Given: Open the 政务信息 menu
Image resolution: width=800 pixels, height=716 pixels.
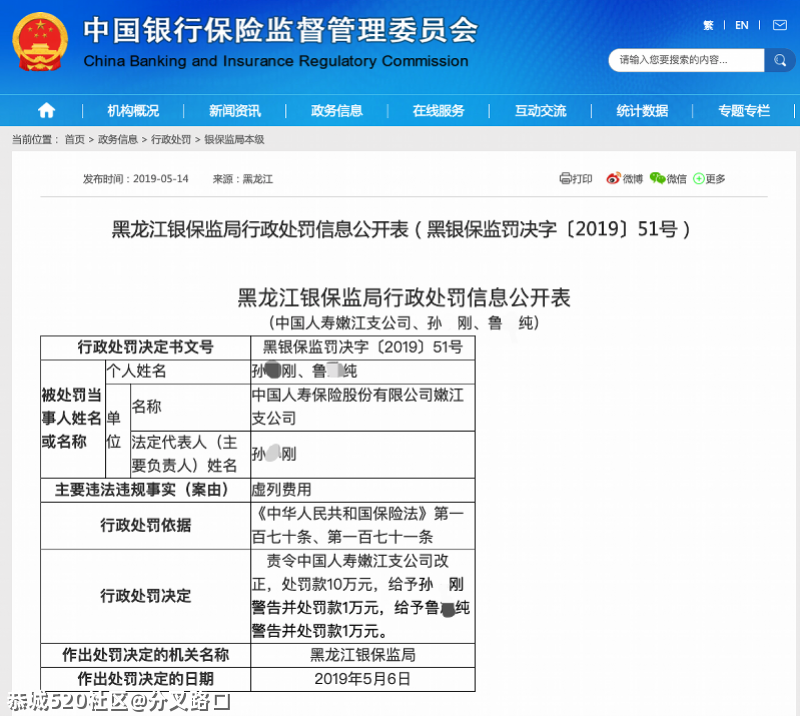Looking at the screenshot, I should click(x=337, y=111).
